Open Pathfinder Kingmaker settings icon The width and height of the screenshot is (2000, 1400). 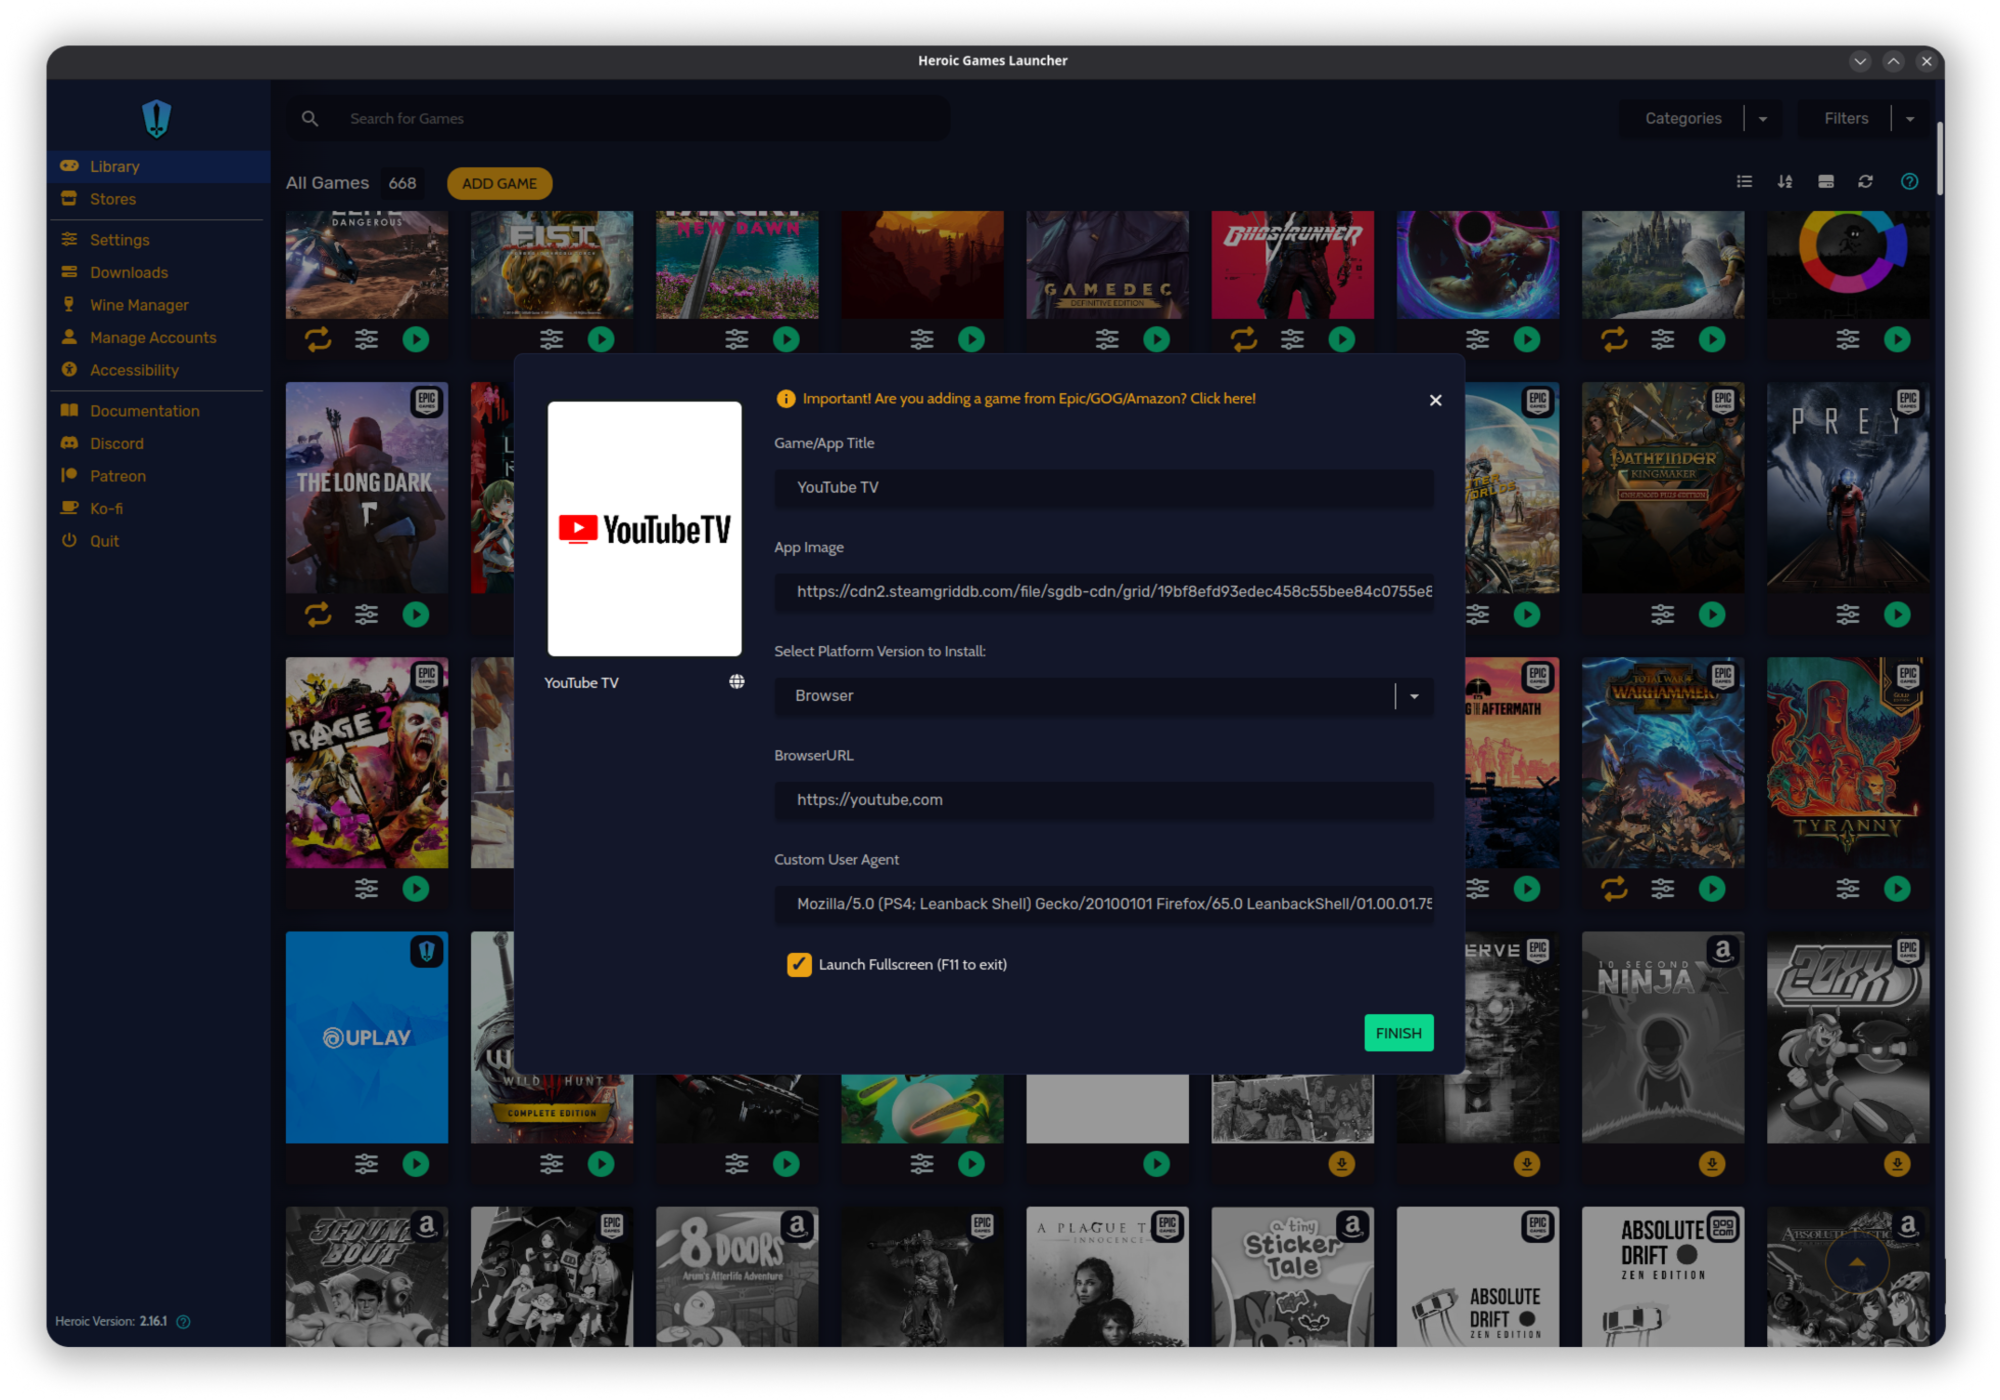(1663, 614)
